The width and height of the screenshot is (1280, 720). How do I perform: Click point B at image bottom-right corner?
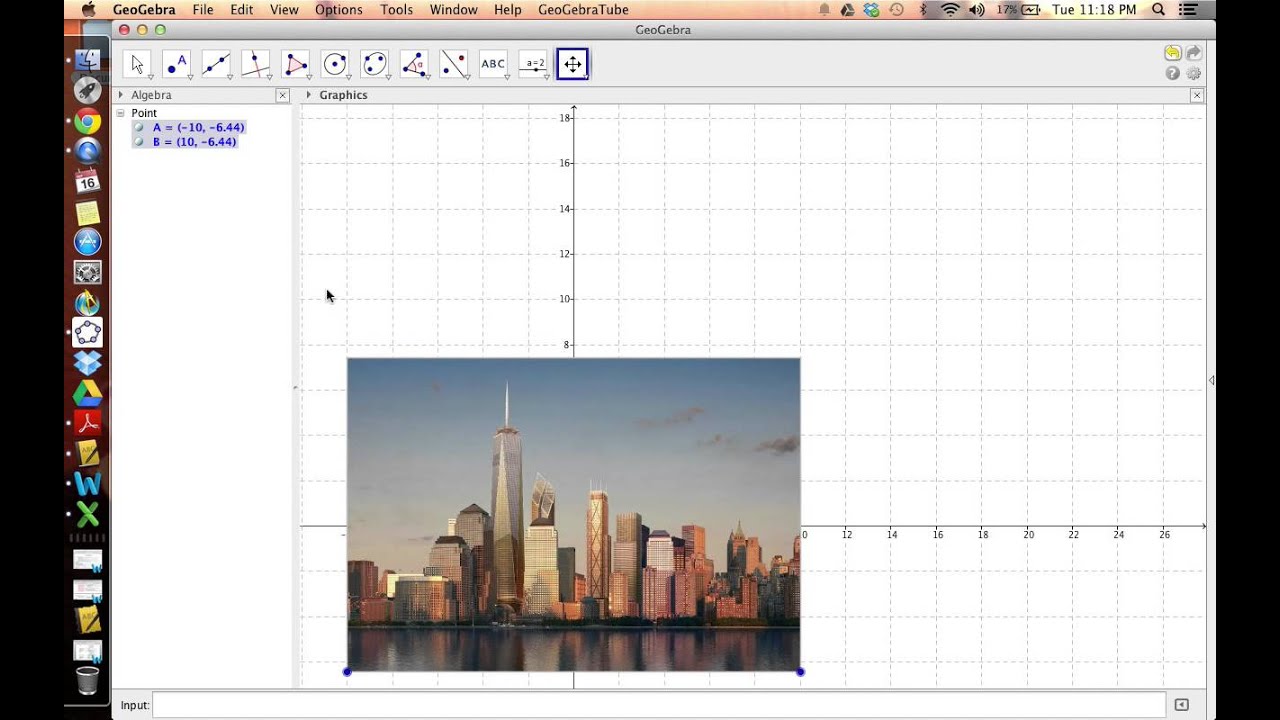[x=800, y=672]
